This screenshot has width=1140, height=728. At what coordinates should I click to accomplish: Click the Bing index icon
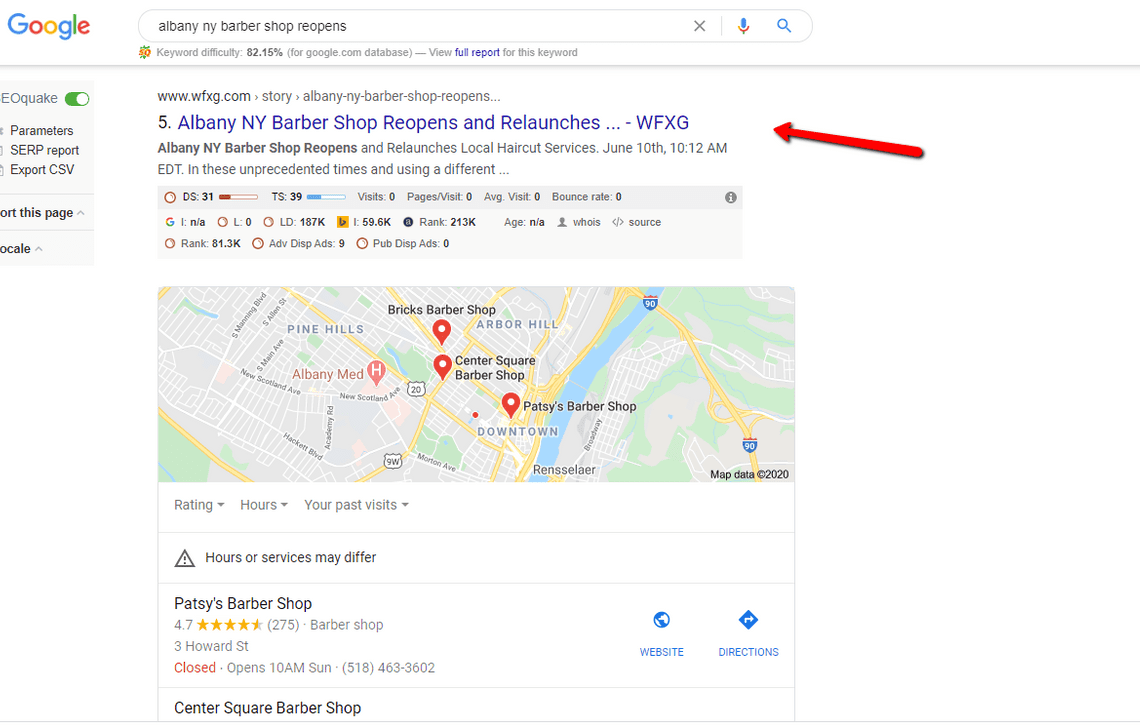click(x=342, y=222)
